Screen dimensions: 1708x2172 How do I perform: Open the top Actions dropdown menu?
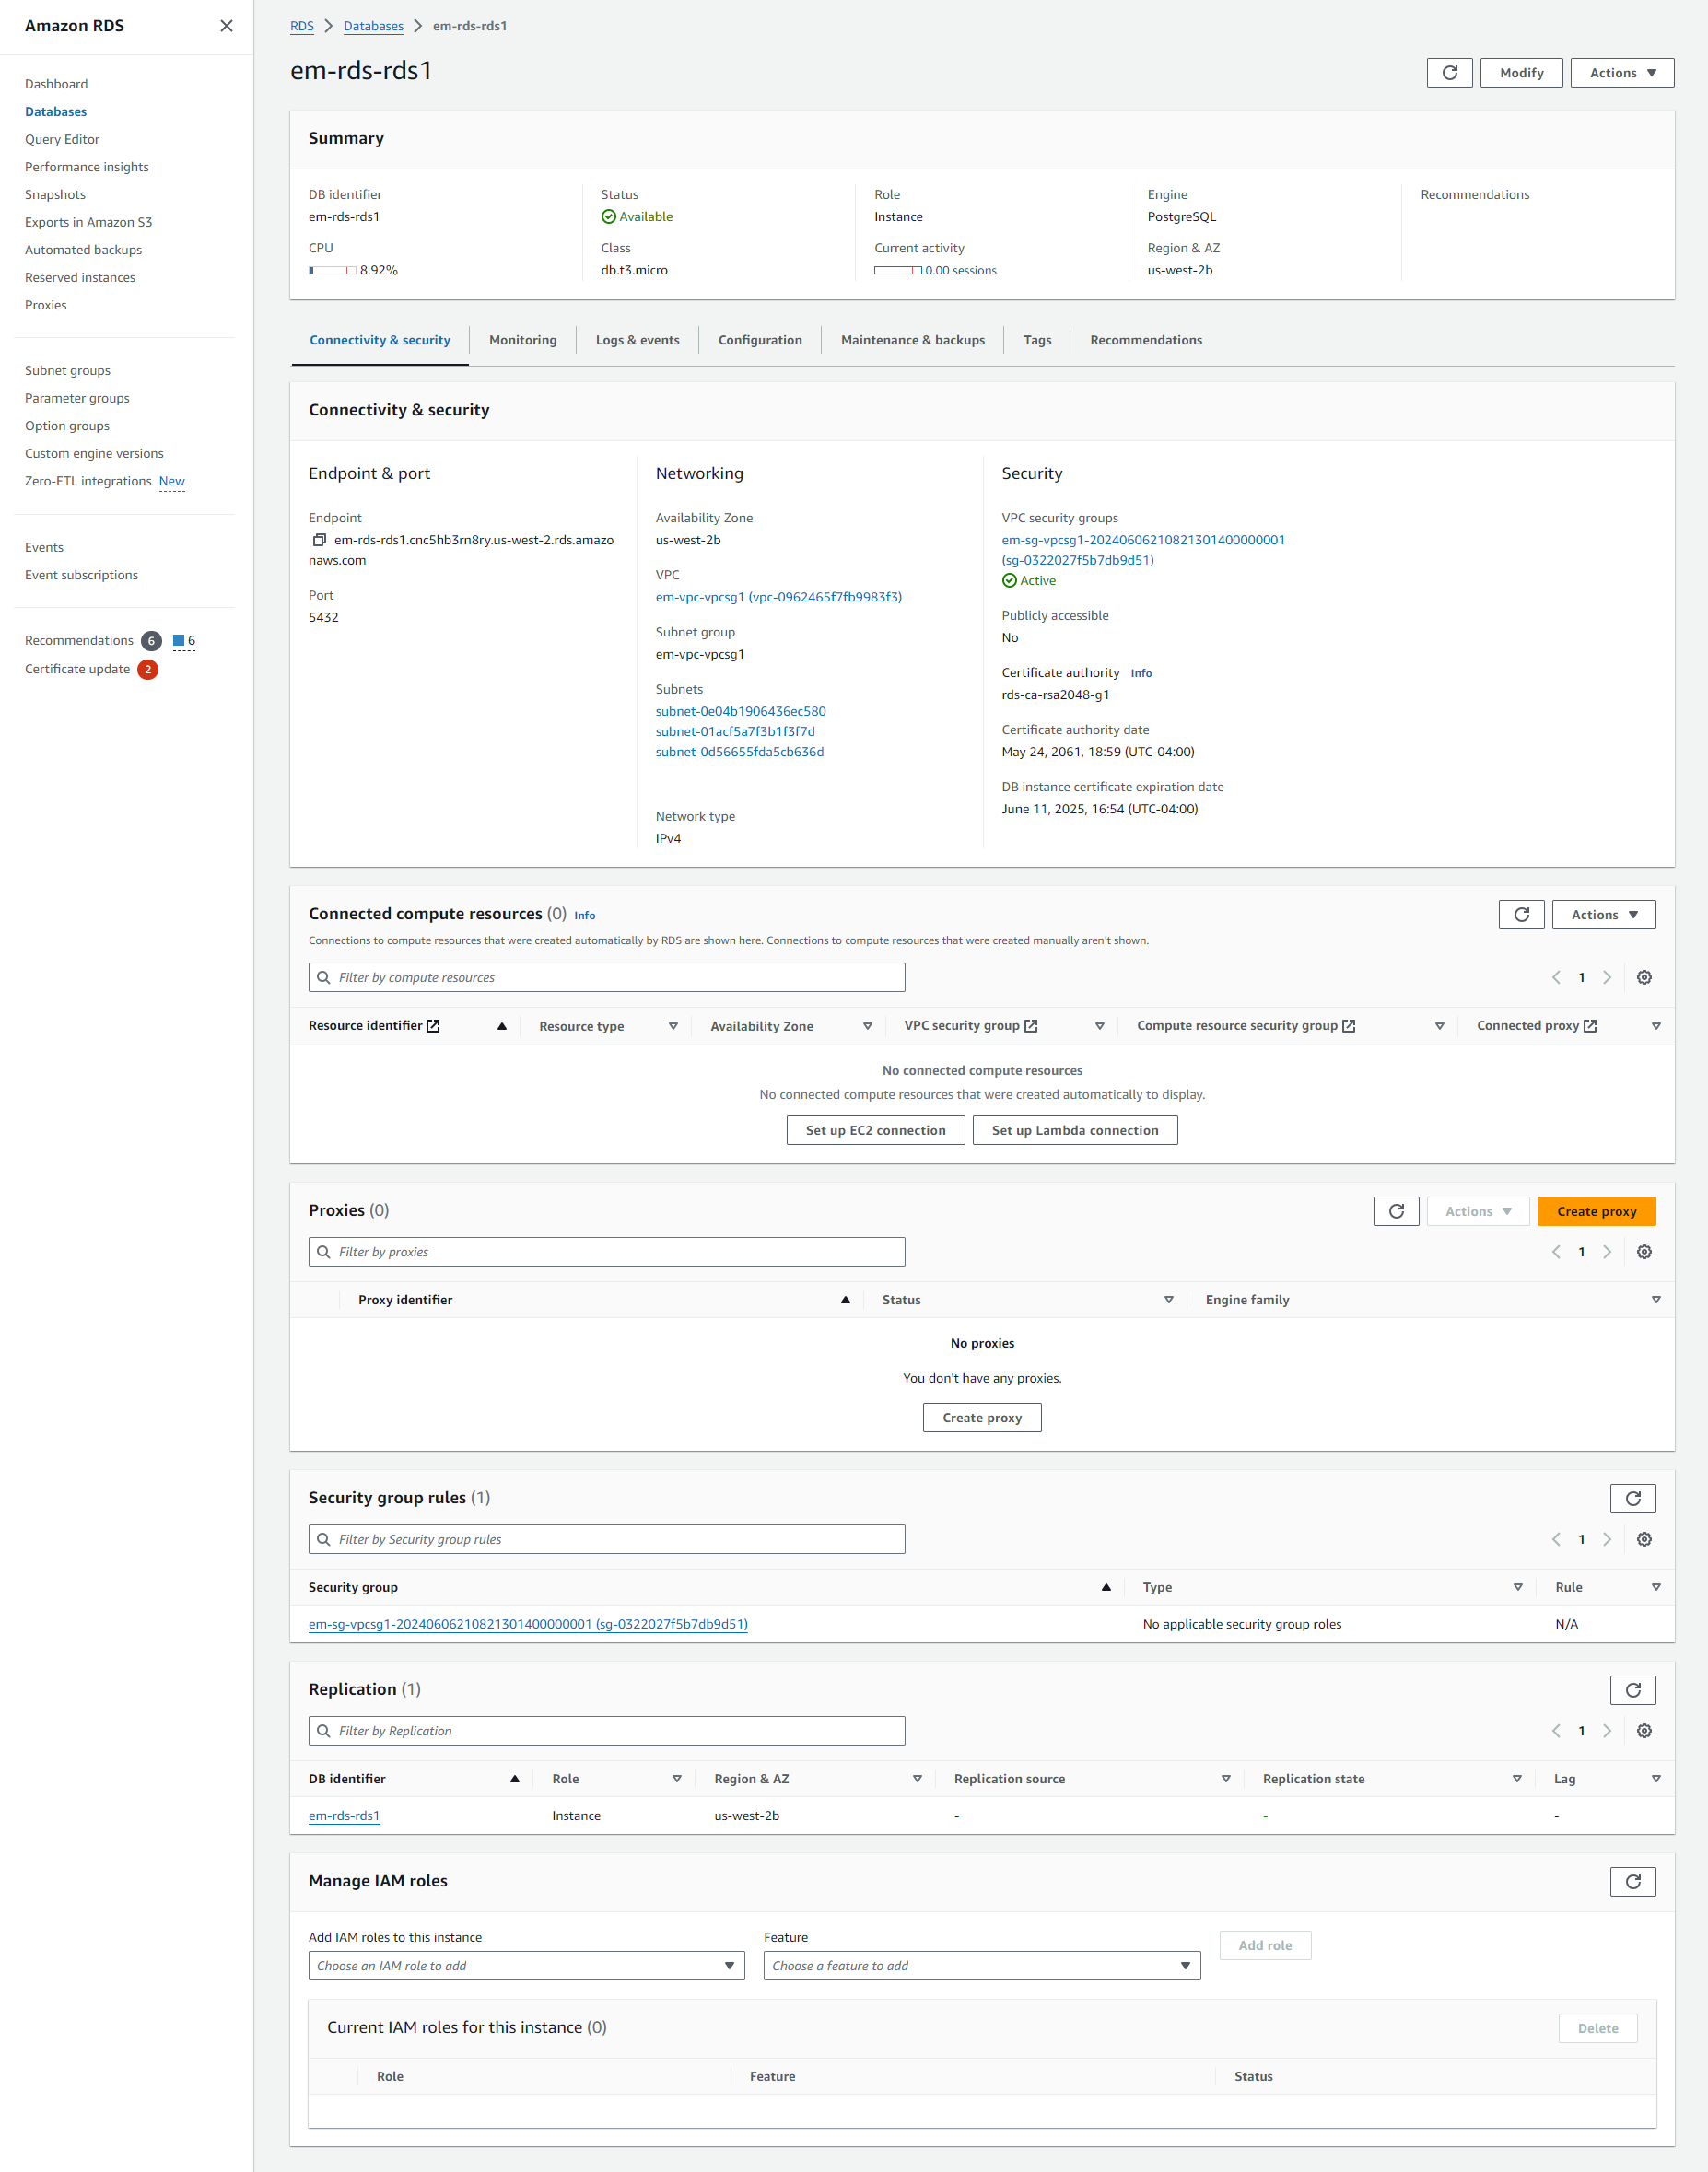click(1621, 73)
